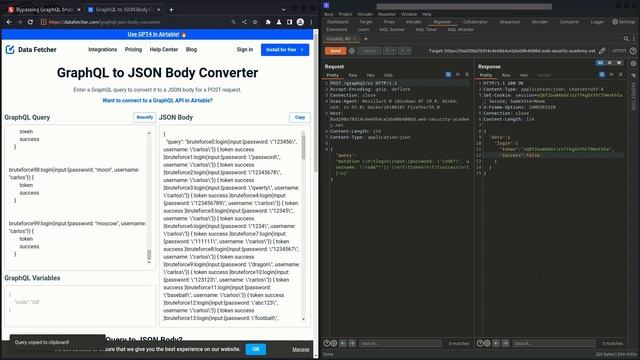This screenshot has width=640, height=360.
Task: Open the Pricing page link
Action: (x=133, y=49)
